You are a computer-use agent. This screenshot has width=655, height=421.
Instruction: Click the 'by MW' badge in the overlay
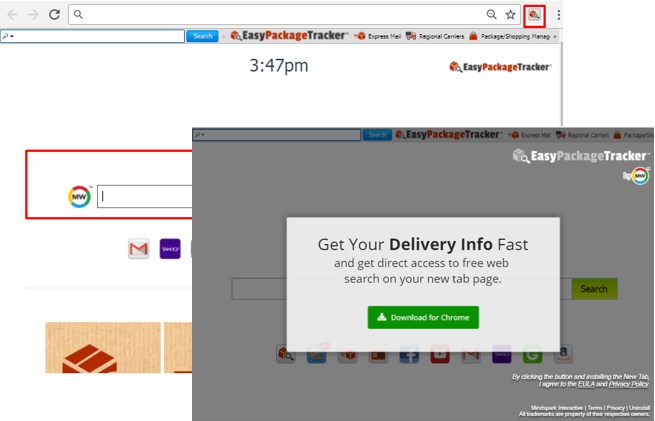(637, 176)
